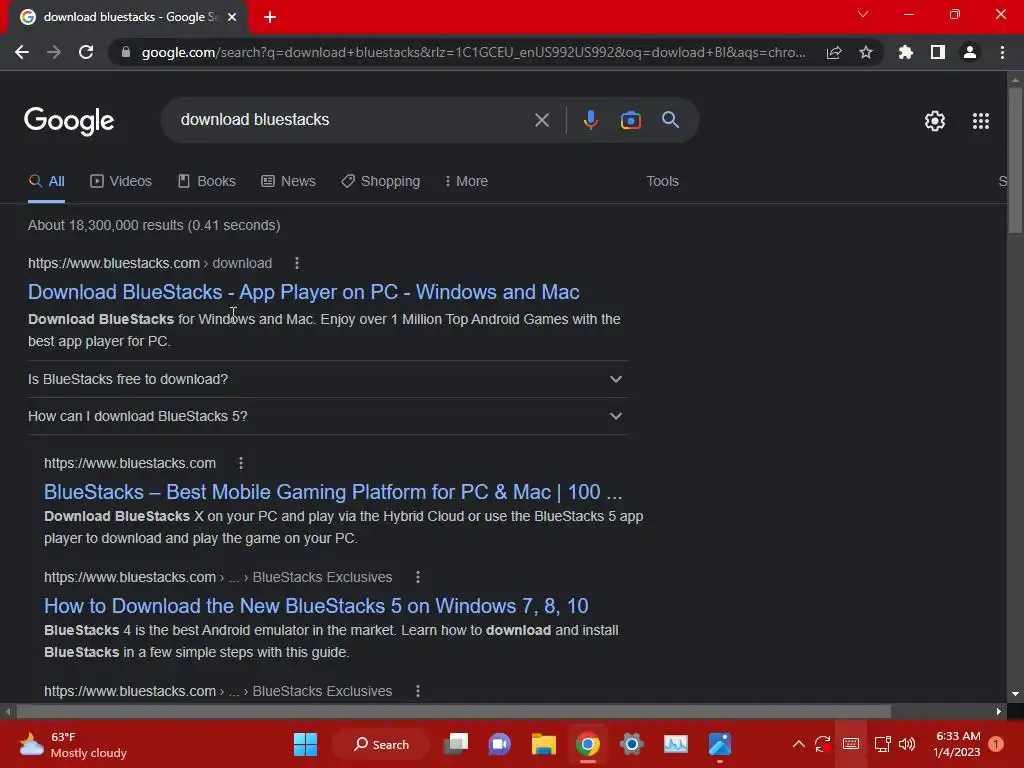The width and height of the screenshot is (1024, 768).
Task: Expand 'How can I download BlueStacks 5?'
Action: [328, 417]
